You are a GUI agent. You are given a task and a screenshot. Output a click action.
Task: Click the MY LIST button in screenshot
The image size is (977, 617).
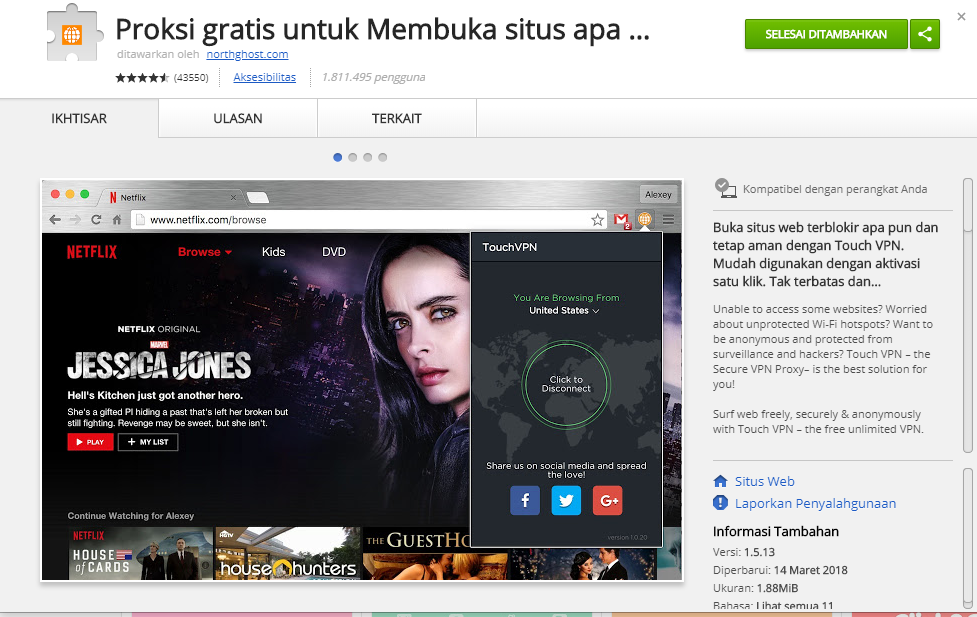click(148, 442)
